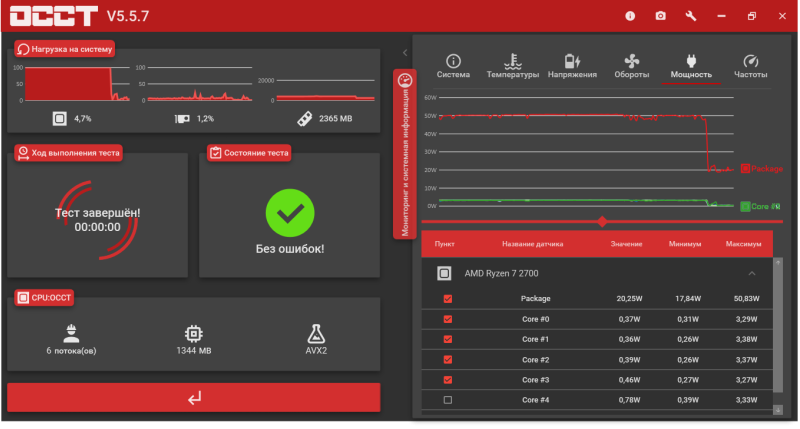This screenshot has width=800, height=429.
Task: Click the AVX2 flask icon
Action: coord(317,333)
